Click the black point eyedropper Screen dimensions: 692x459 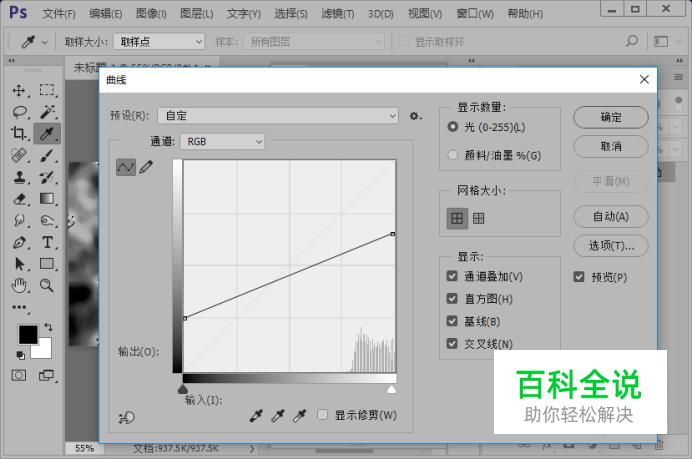[256, 415]
